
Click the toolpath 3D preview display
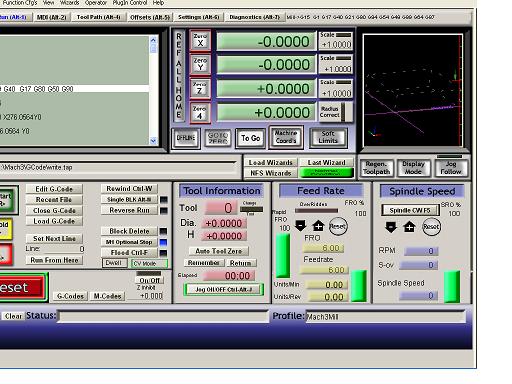(x=413, y=90)
